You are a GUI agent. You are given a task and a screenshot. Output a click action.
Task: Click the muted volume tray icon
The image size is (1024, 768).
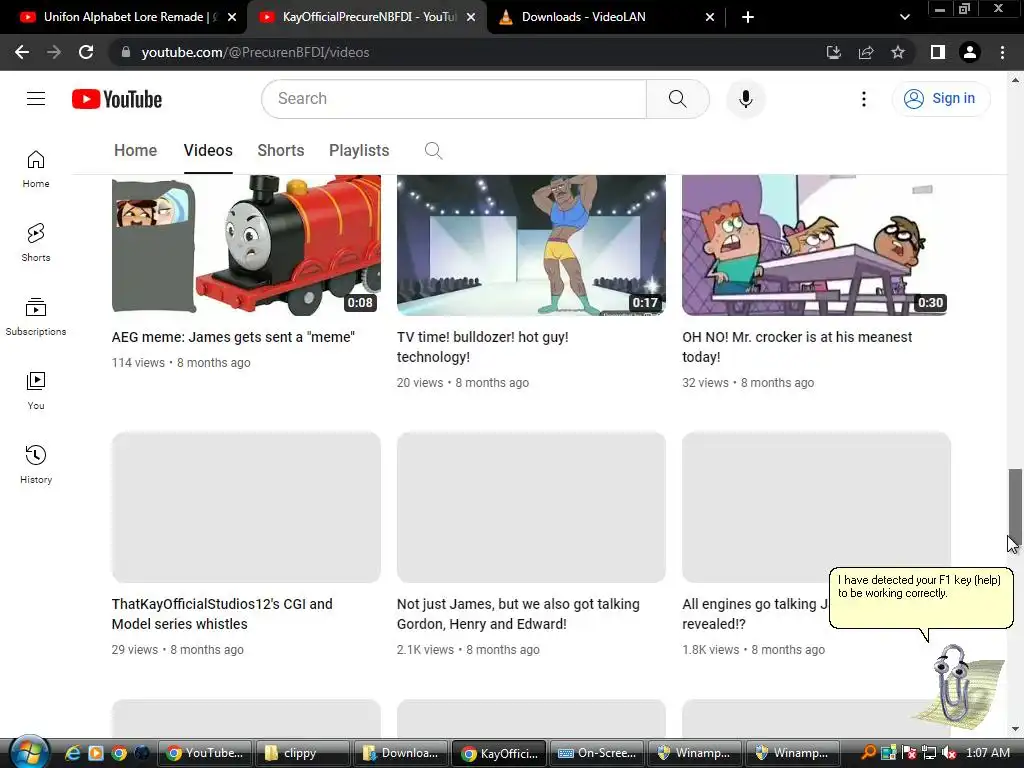948,753
